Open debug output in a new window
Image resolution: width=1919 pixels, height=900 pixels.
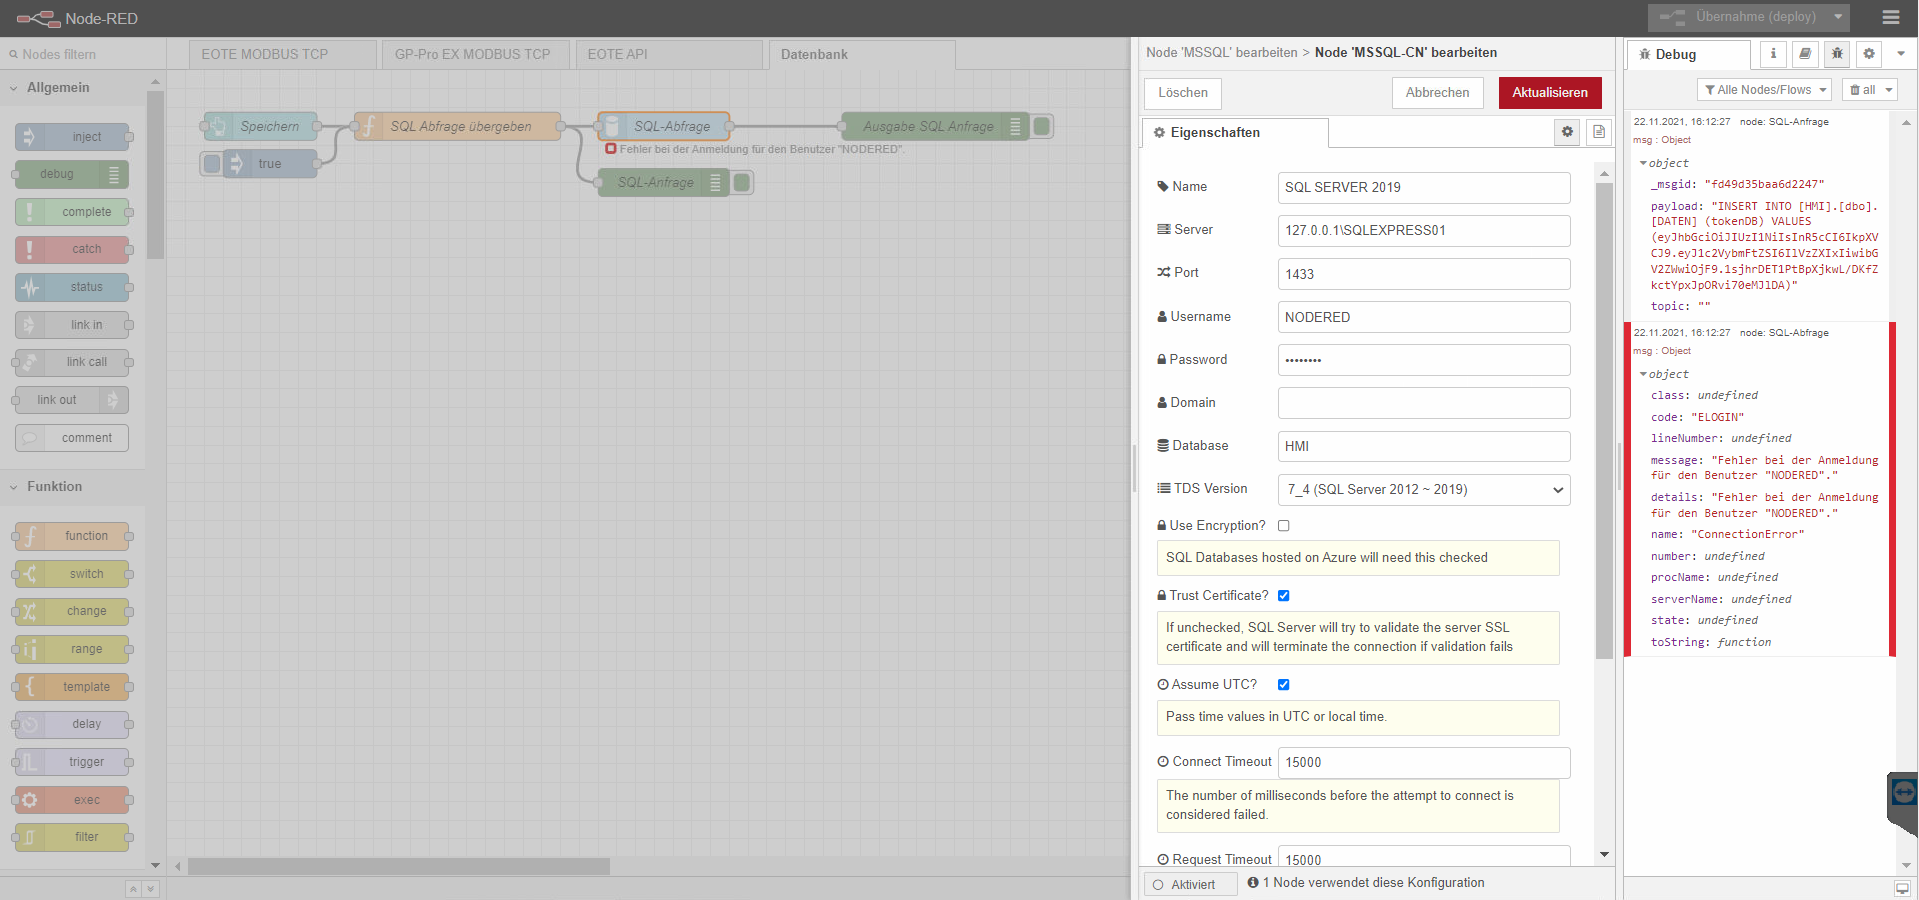pos(1901,888)
